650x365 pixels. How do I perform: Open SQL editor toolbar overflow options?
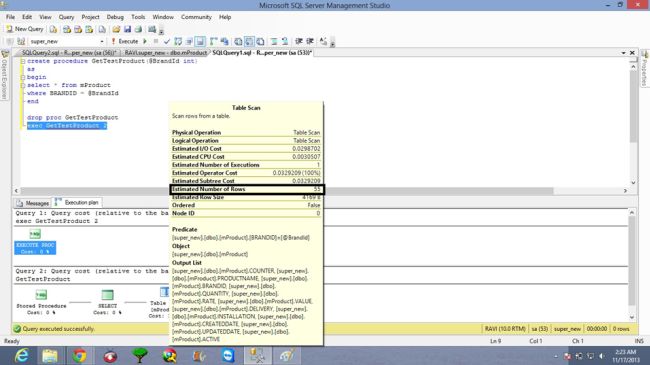[332, 43]
